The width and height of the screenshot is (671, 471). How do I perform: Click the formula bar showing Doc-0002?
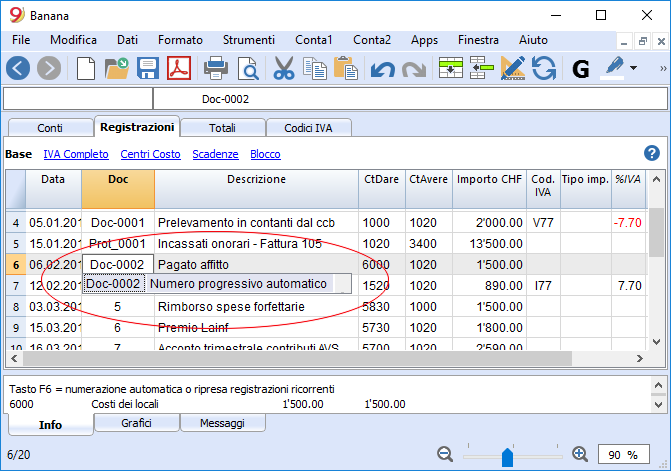pos(410,99)
